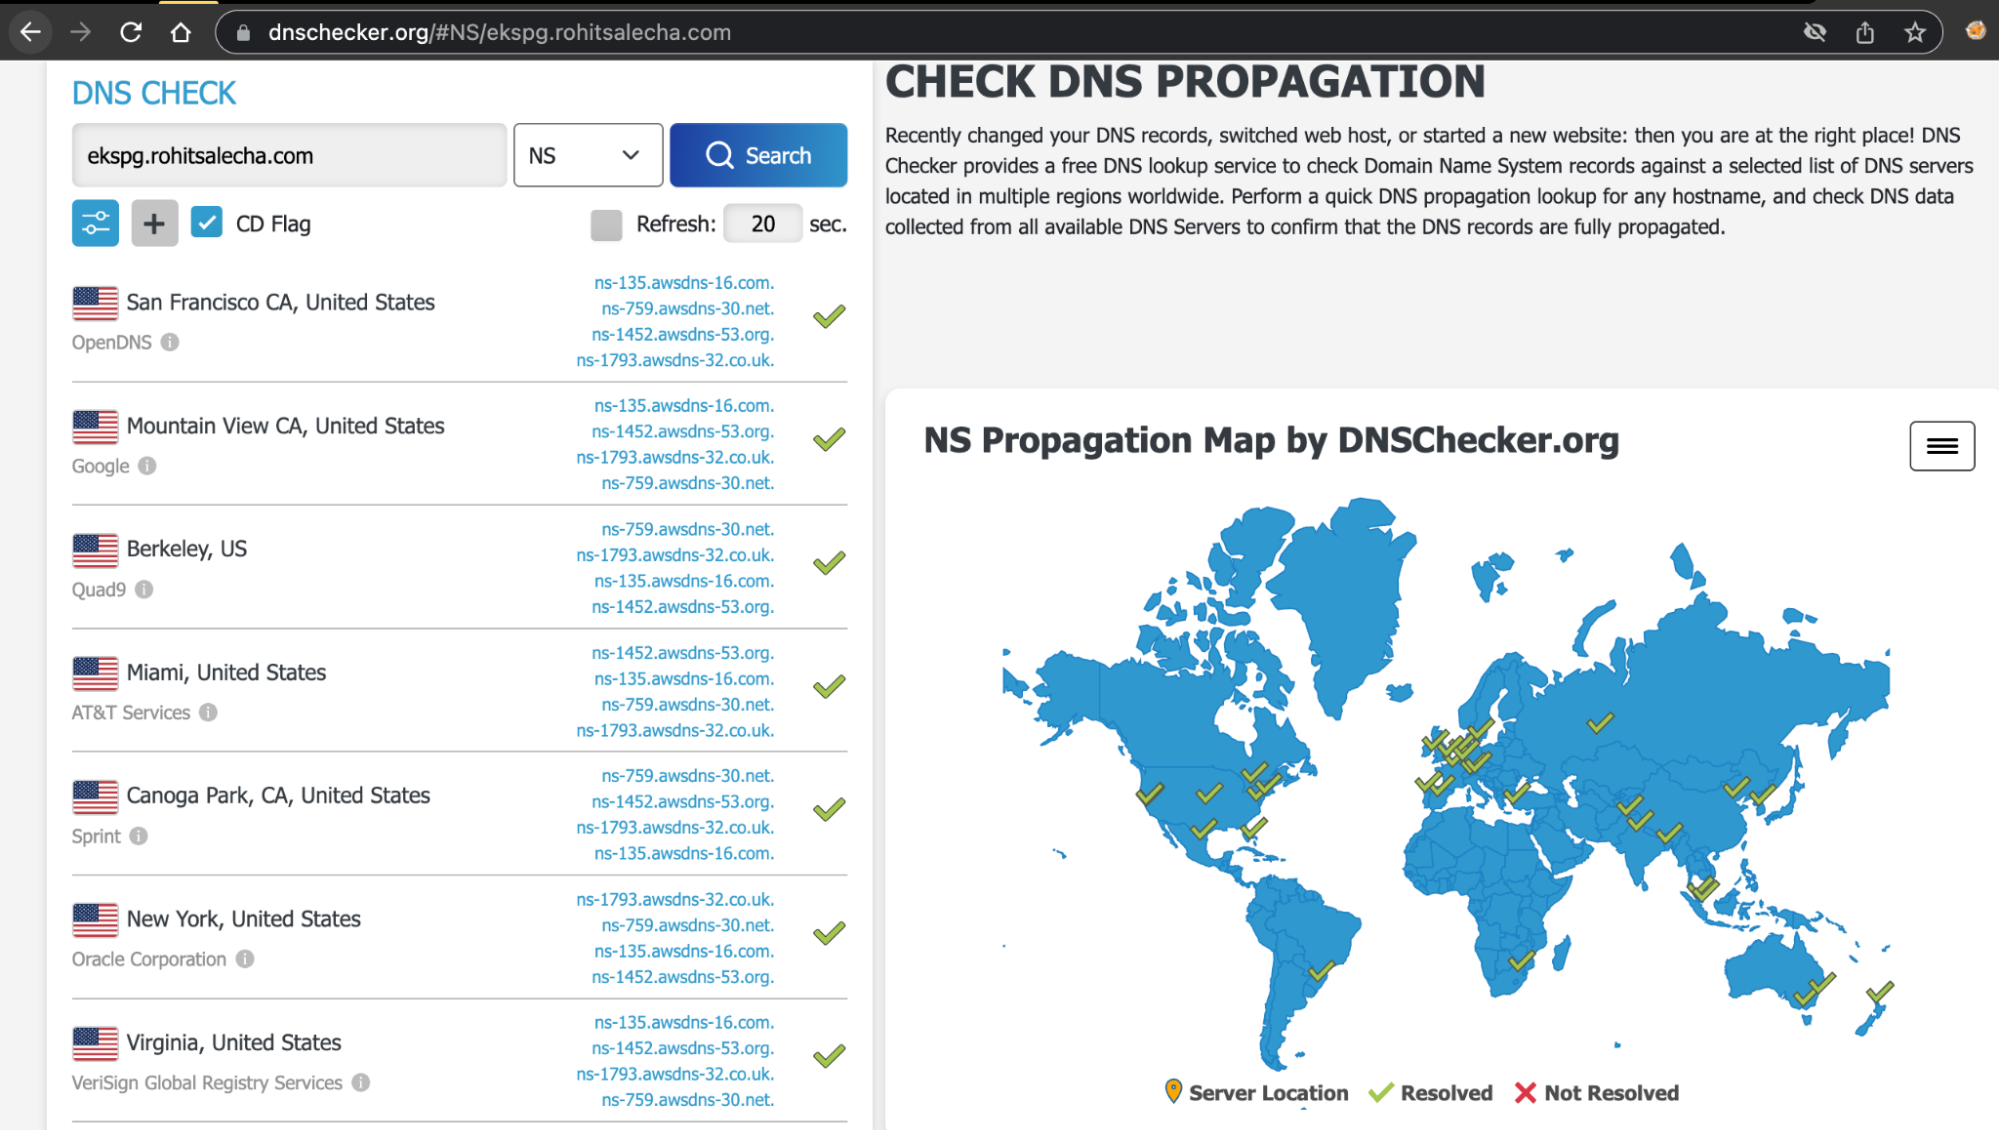The width and height of the screenshot is (1999, 1131).
Task: Click 'New York, United States' location text
Action: click(x=243, y=918)
